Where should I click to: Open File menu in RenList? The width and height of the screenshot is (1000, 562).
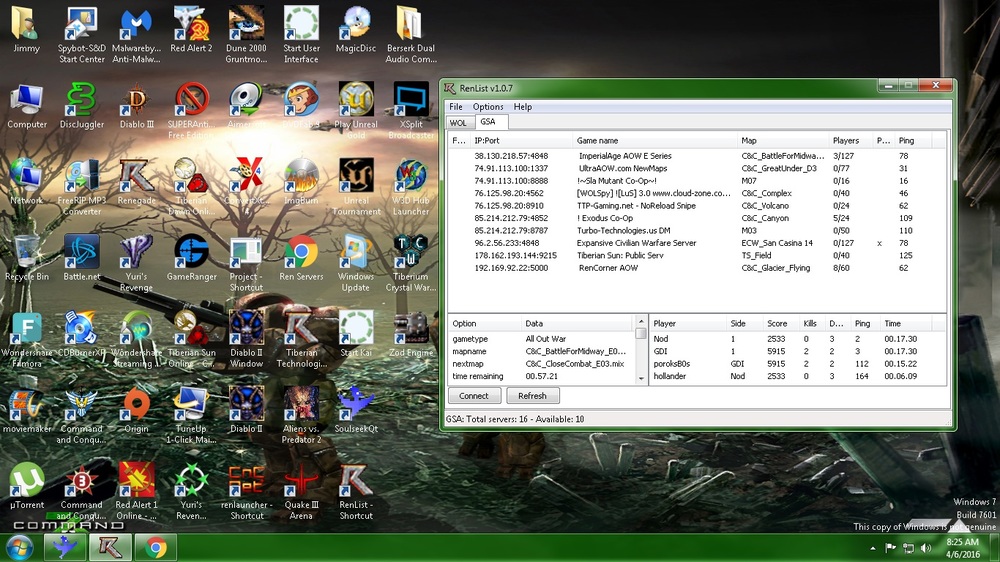455,107
